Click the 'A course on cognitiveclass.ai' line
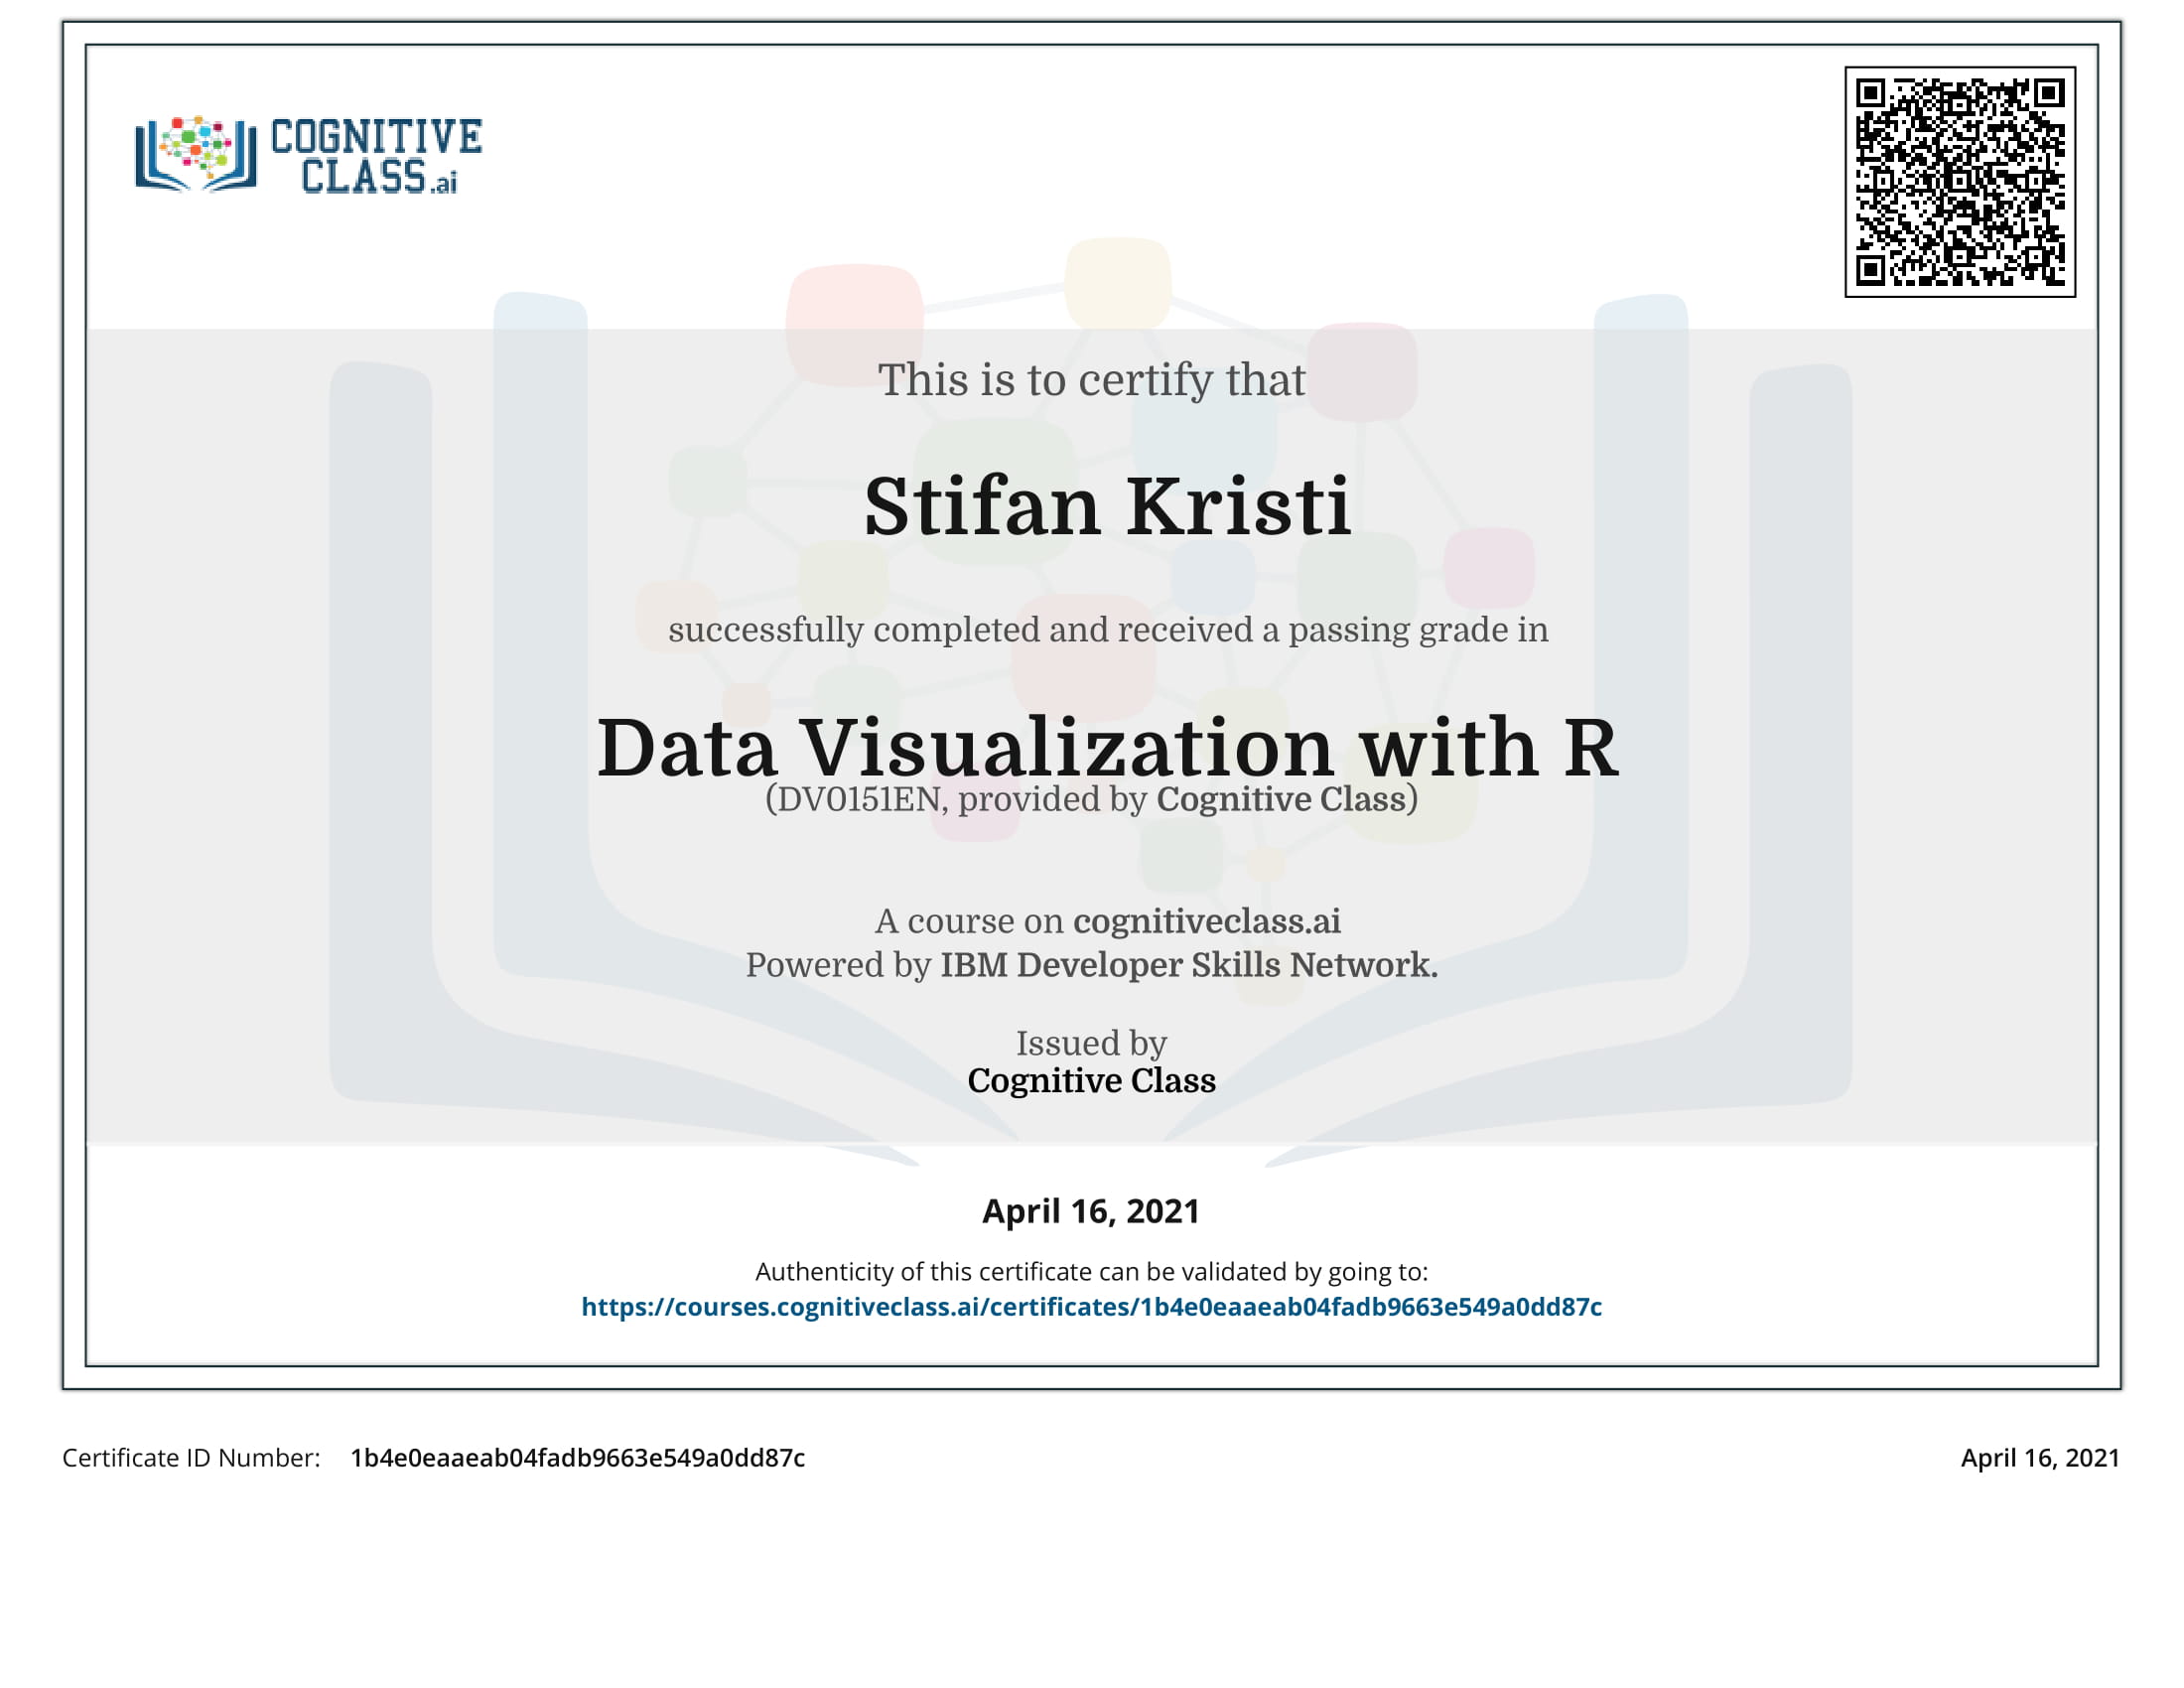 point(1107,921)
